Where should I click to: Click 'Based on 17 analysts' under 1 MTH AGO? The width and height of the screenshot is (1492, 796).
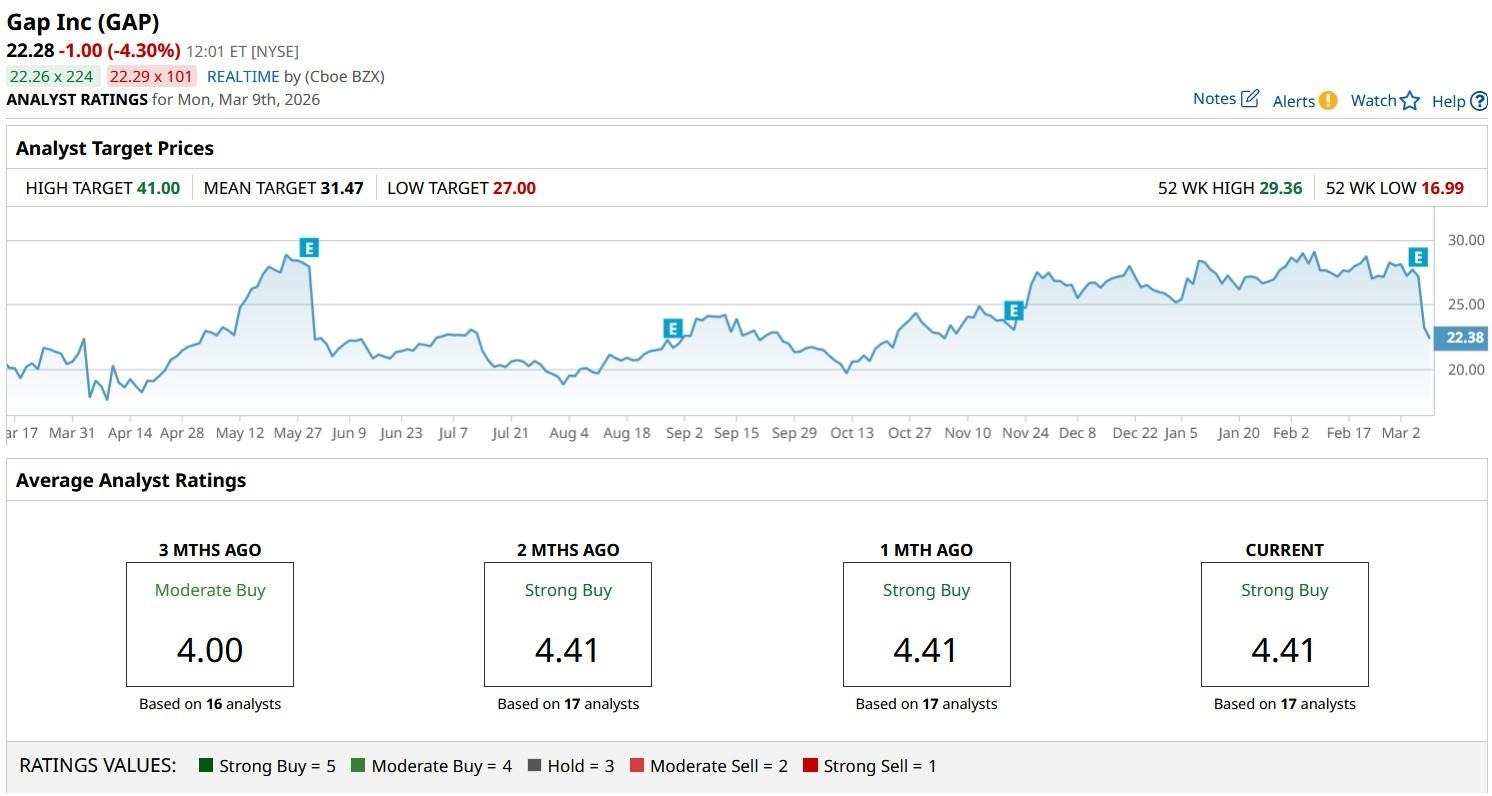927,704
